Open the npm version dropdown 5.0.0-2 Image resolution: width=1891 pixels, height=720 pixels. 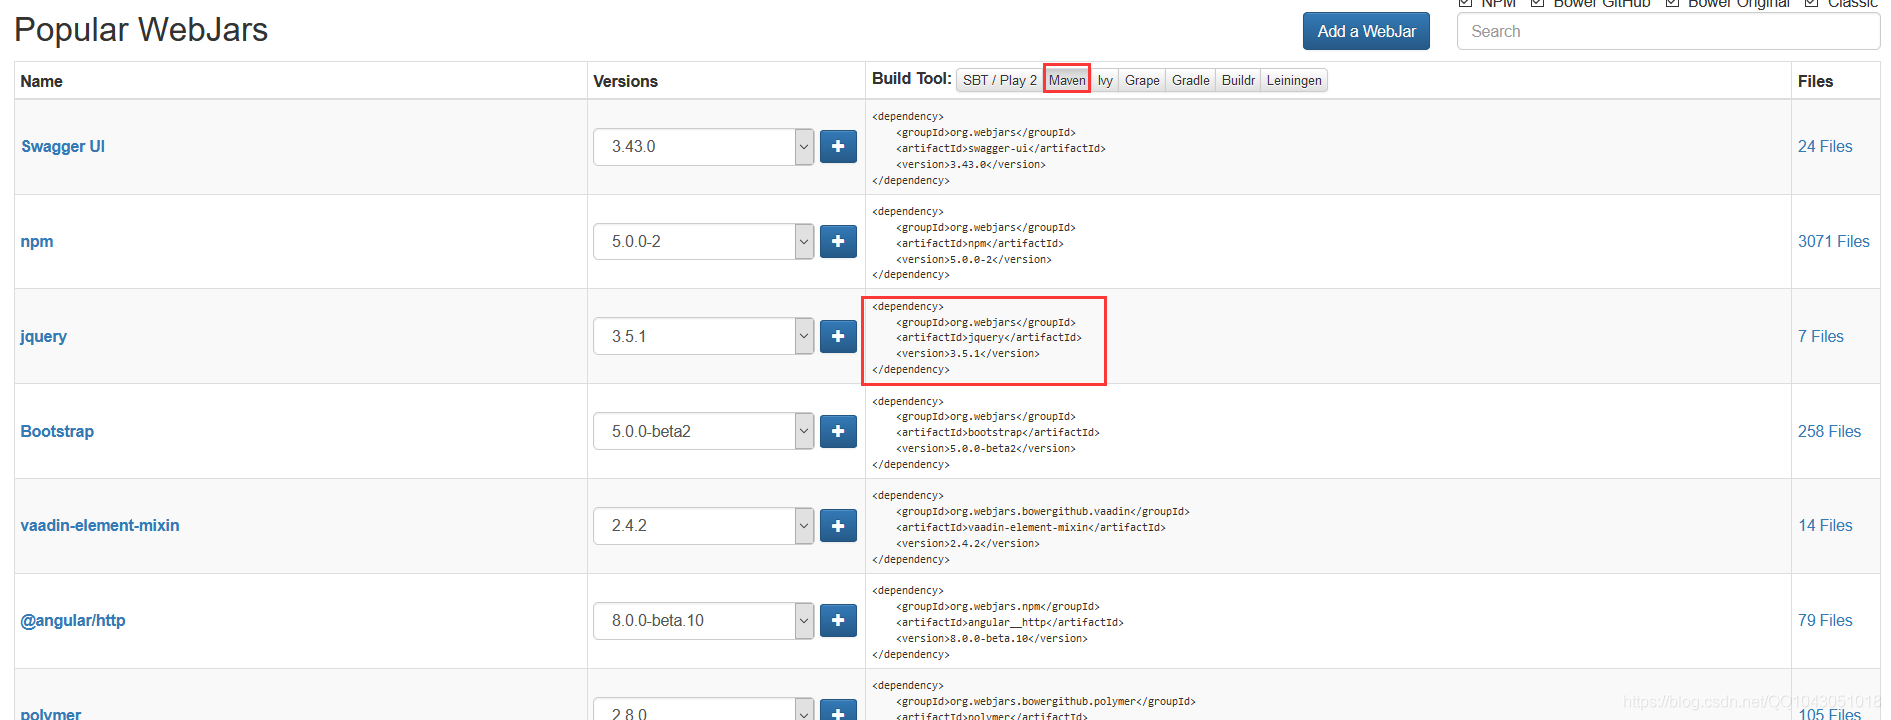click(703, 241)
